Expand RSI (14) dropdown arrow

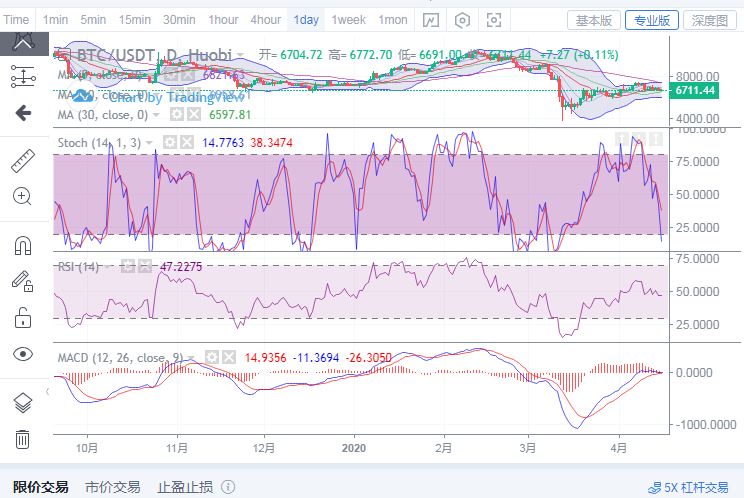coord(108,267)
